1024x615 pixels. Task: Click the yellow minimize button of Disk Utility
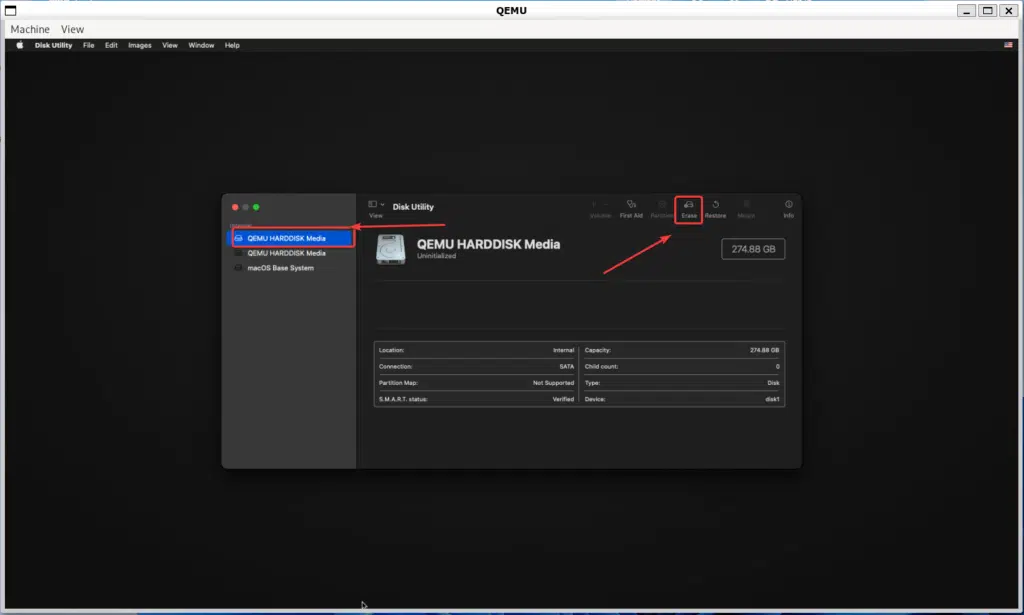tap(246, 207)
